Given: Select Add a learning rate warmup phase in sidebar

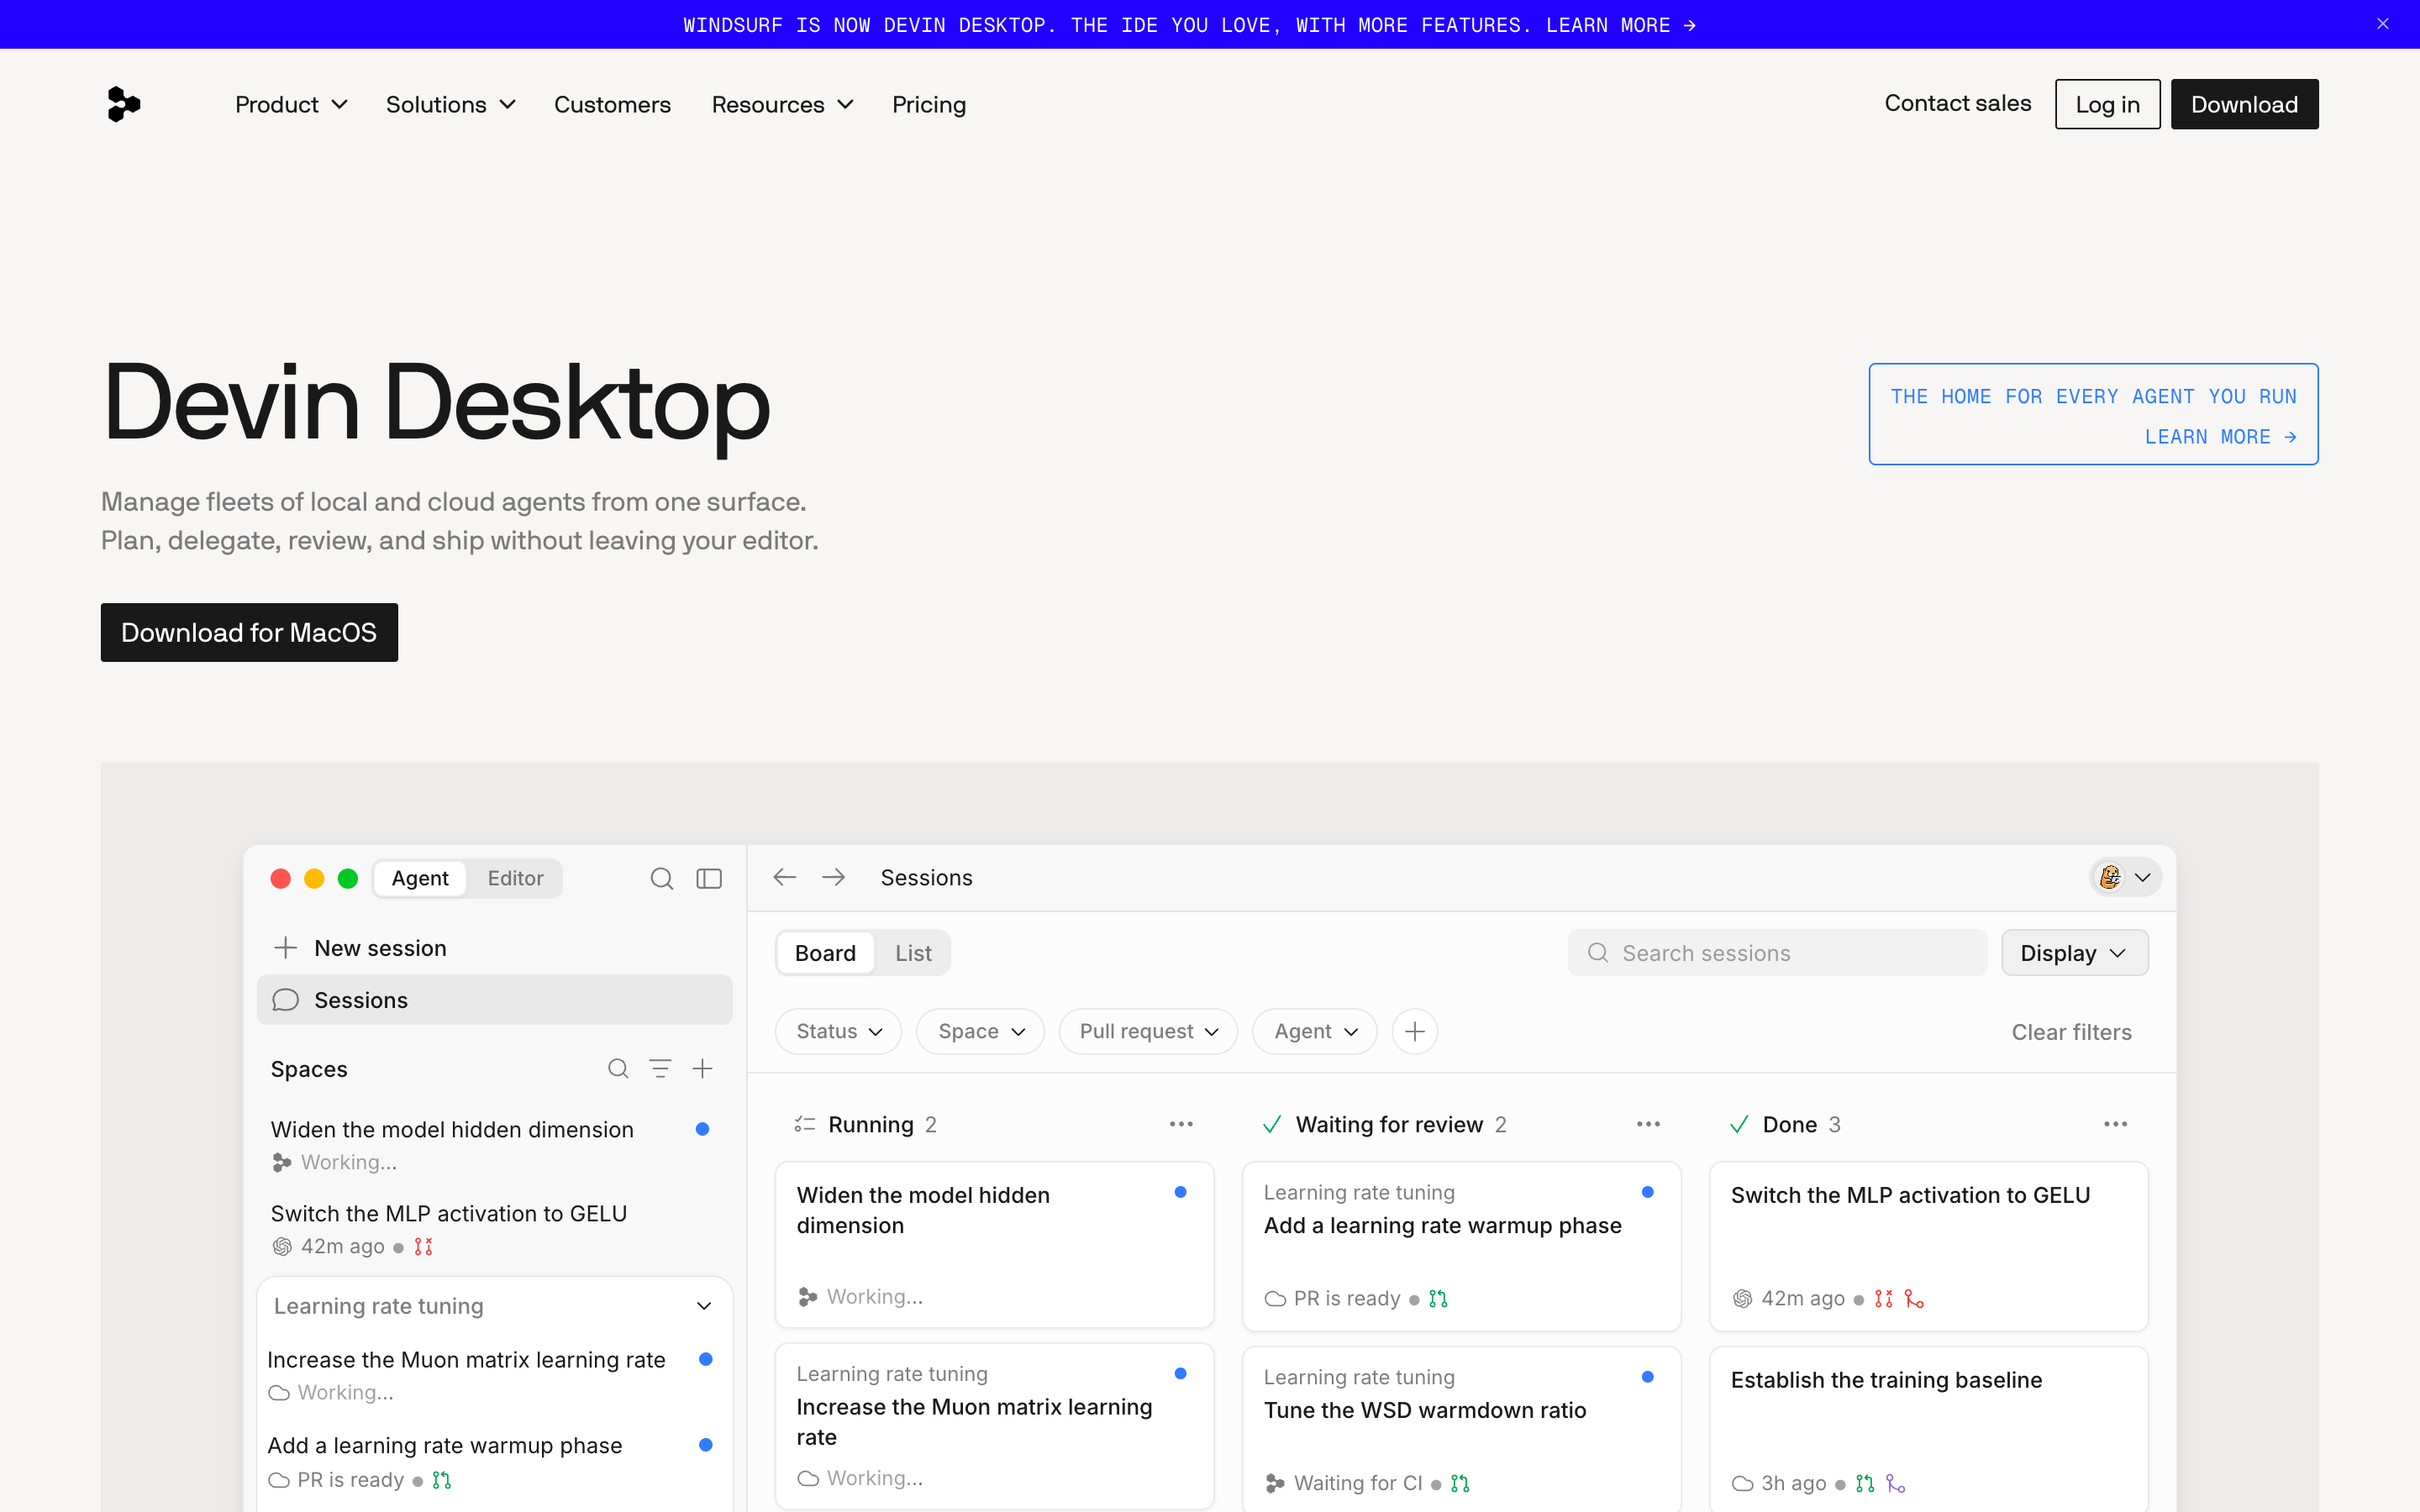Looking at the screenshot, I should pos(494,1461).
